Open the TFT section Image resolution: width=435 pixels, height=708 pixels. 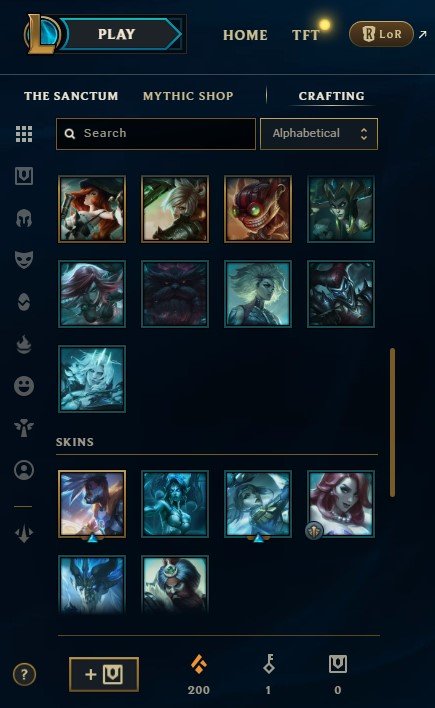pyautogui.click(x=306, y=35)
